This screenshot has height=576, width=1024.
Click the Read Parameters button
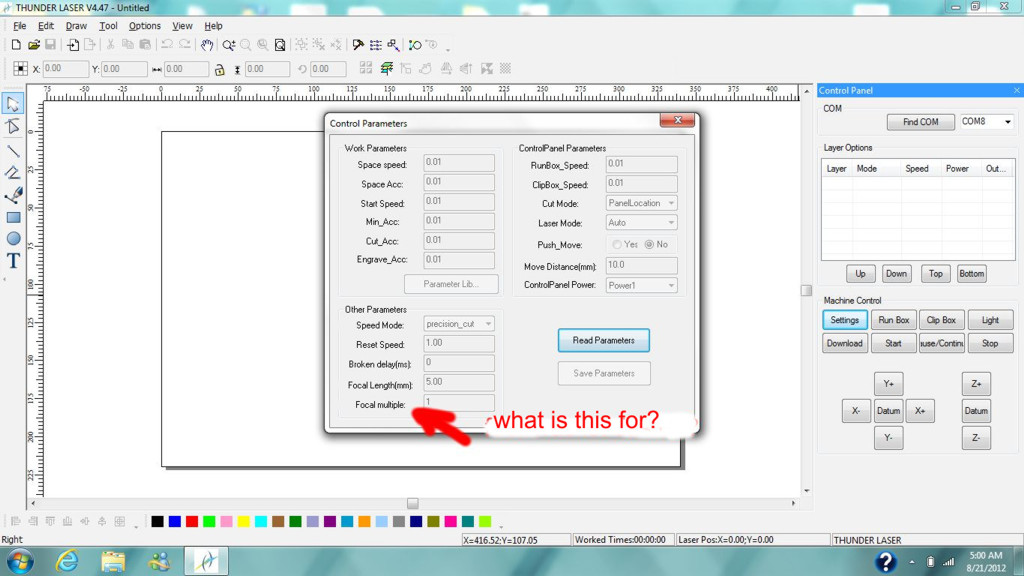[603, 340]
